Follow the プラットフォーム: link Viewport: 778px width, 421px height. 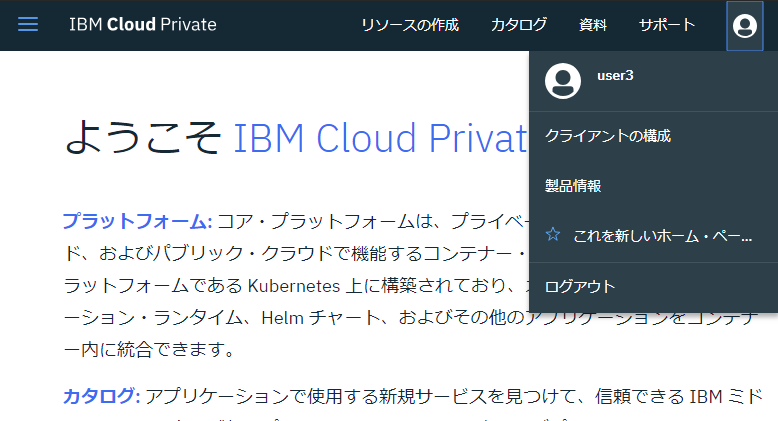[x=137, y=221]
